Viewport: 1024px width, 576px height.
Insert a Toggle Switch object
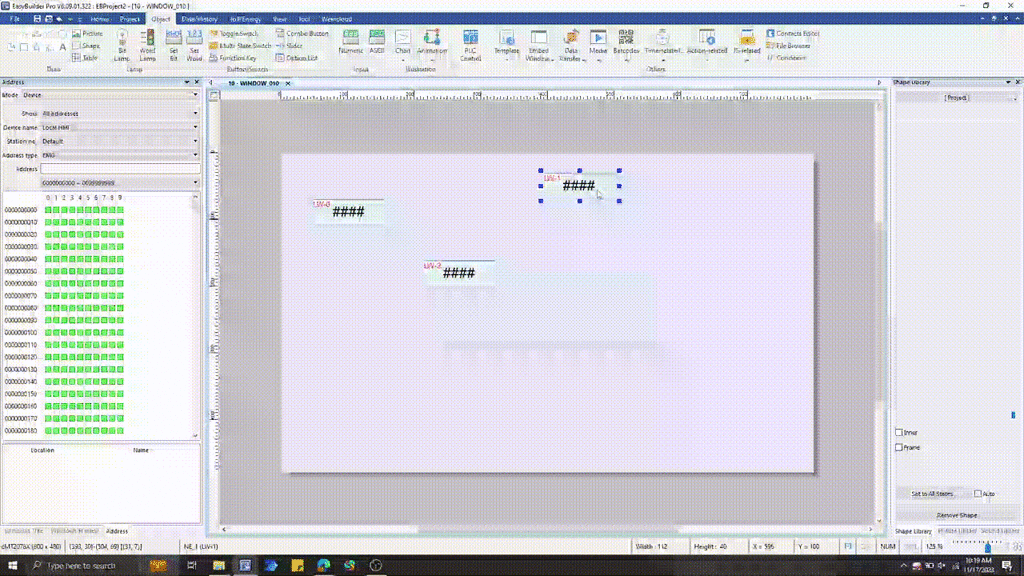[x=237, y=32]
